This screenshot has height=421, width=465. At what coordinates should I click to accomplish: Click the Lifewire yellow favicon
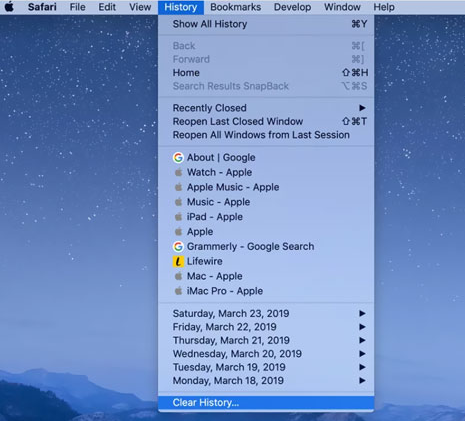pos(178,262)
